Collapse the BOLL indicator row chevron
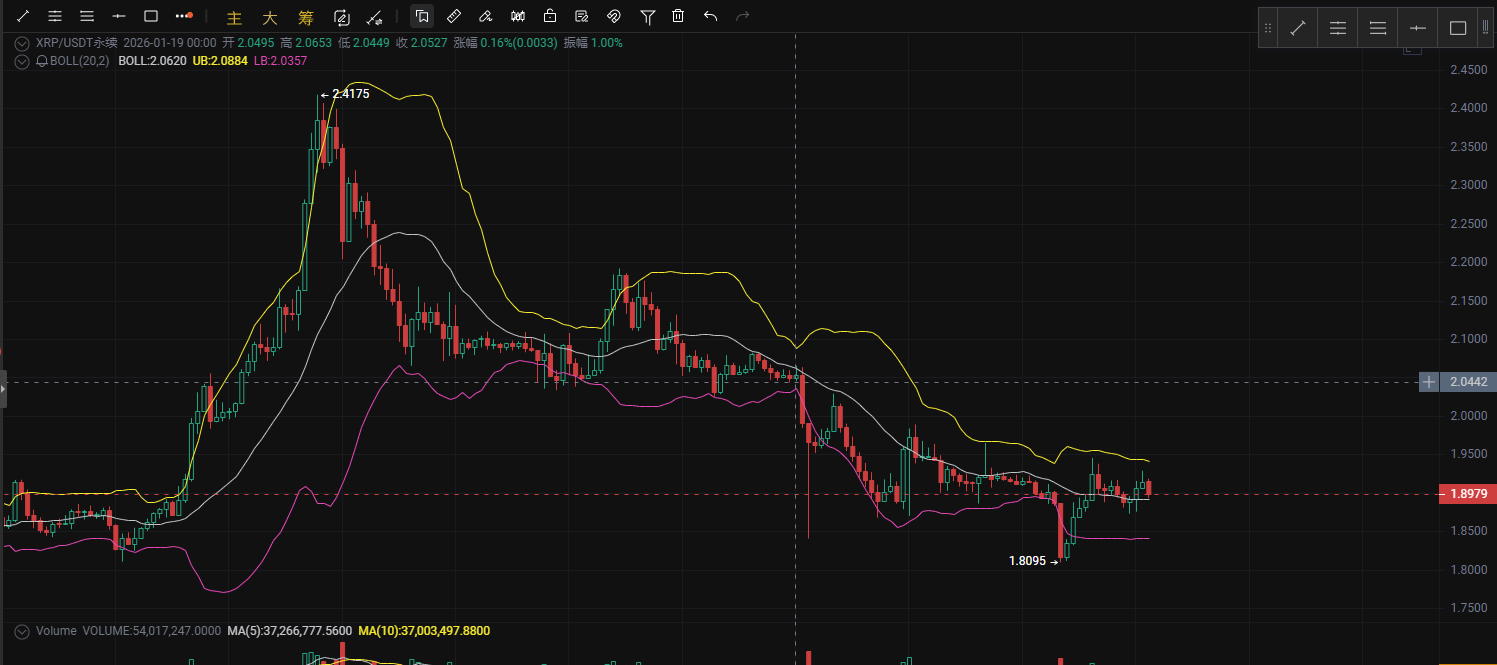 pos(22,61)
